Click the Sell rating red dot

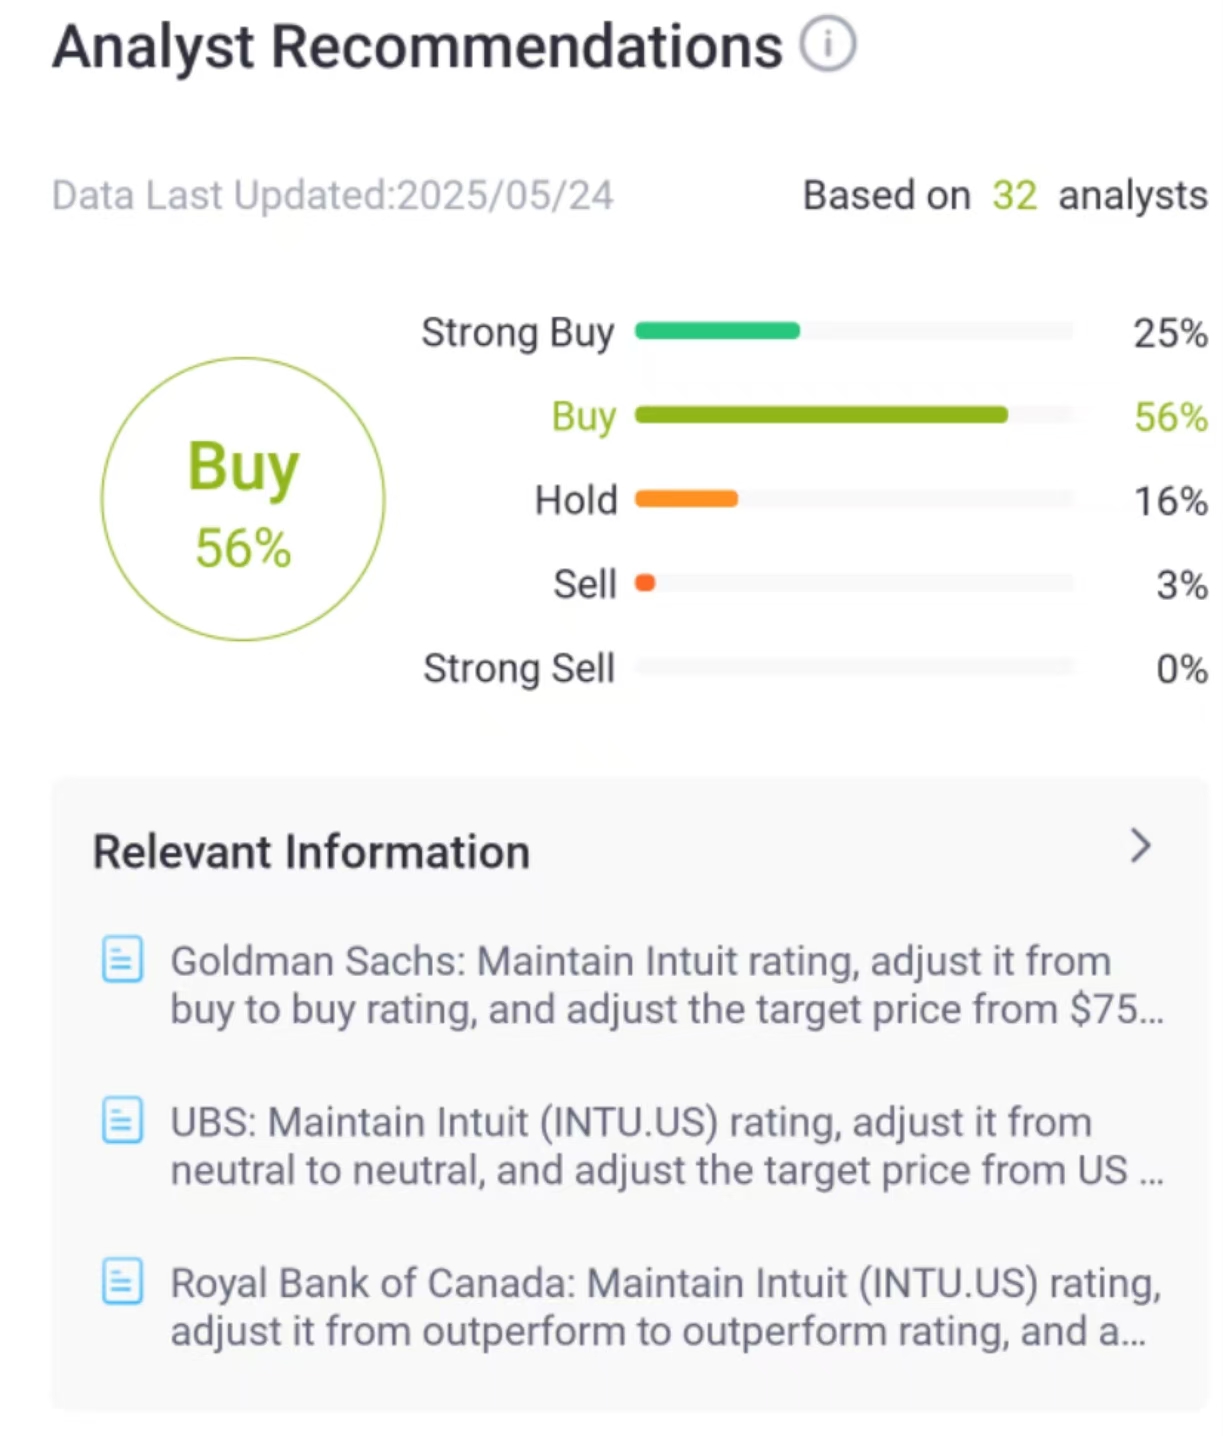pyautogui.click(x=645, y=583)
